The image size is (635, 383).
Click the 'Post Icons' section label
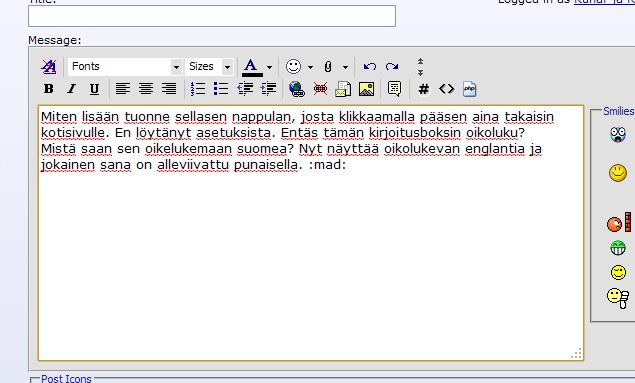coord(66,379)
